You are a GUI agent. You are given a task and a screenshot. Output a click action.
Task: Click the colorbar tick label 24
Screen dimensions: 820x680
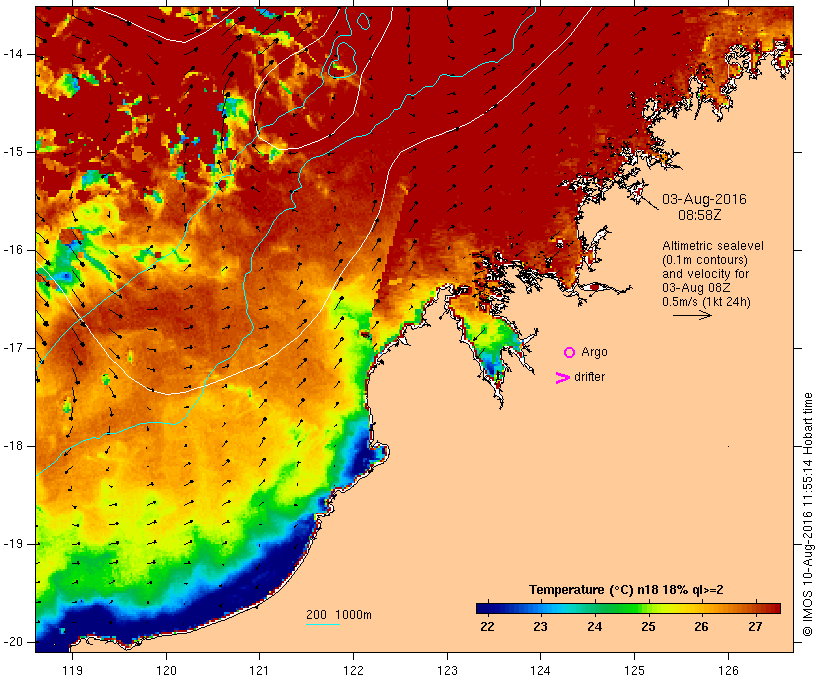pyautogui.click(x=595, y=627)
